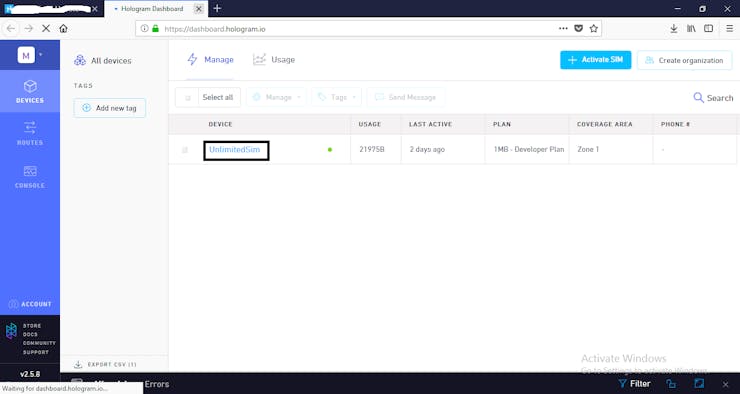Tick the Select all checkbox
Image resolution: width=740 pixels, height=394 pixels.
point(188,98)
